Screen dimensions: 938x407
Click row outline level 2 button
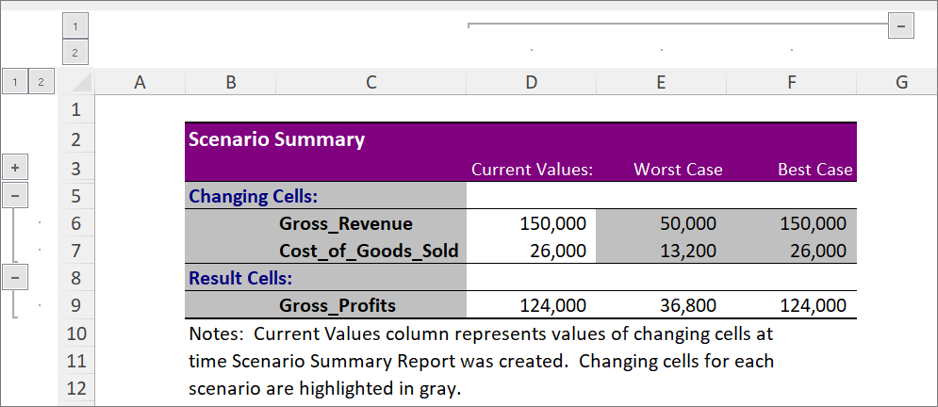click(41, 81)
